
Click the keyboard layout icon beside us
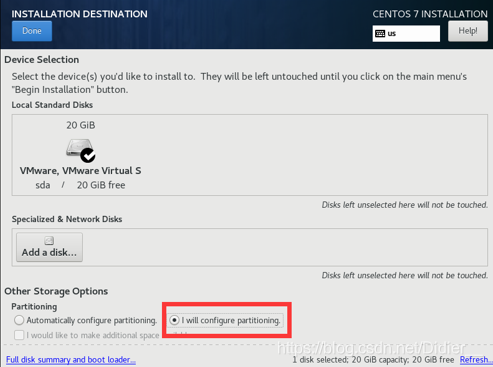coord(380,33)
